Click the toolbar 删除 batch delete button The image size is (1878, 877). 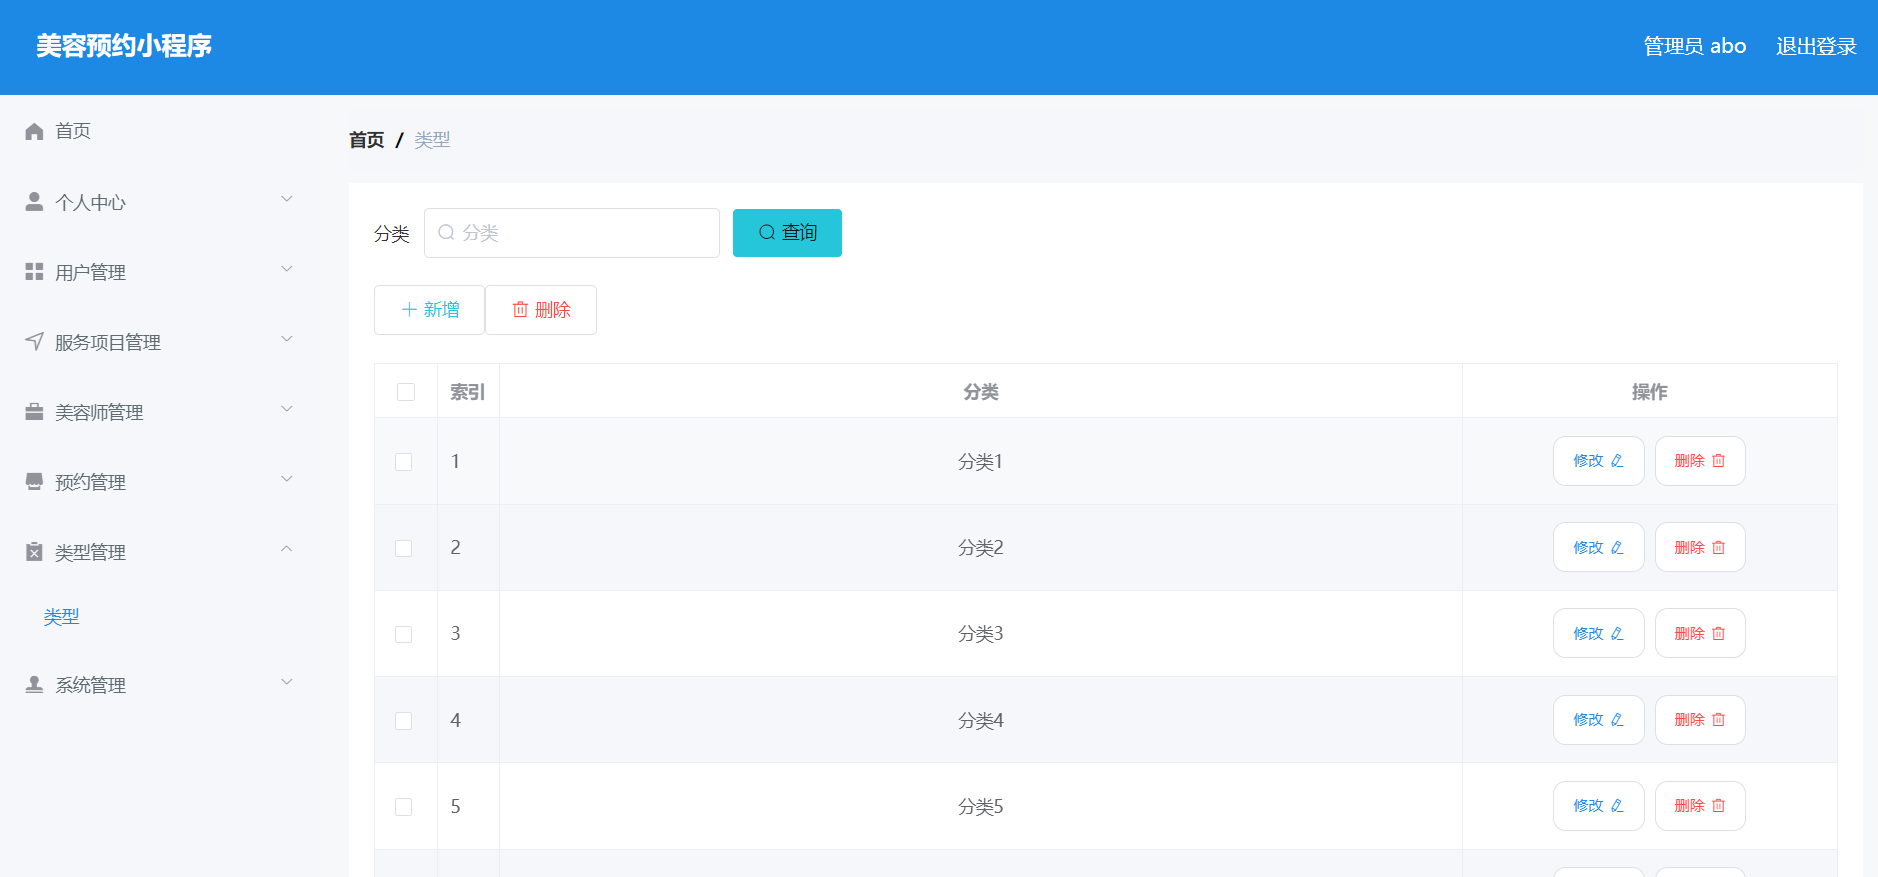[x=541, y=310]
